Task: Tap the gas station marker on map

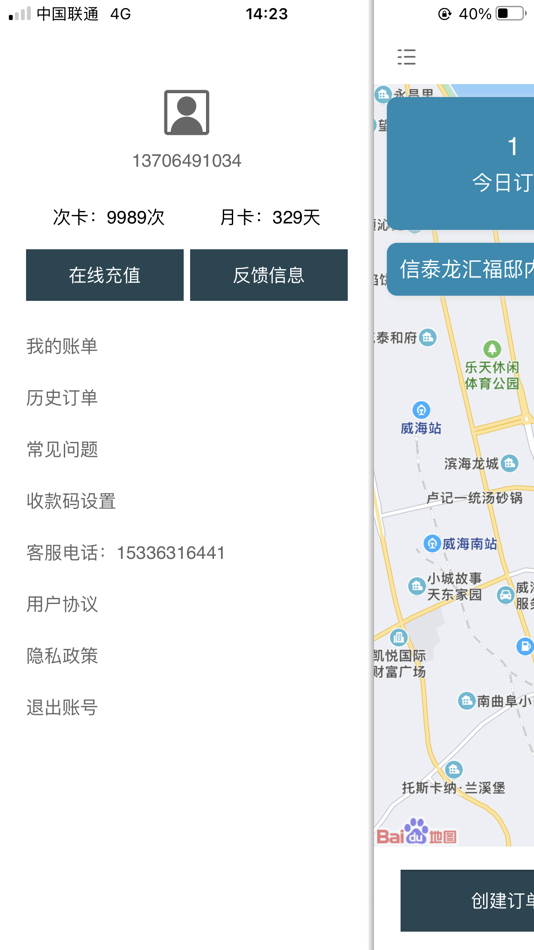Action: pyautogui.click(x=525, y=646)
